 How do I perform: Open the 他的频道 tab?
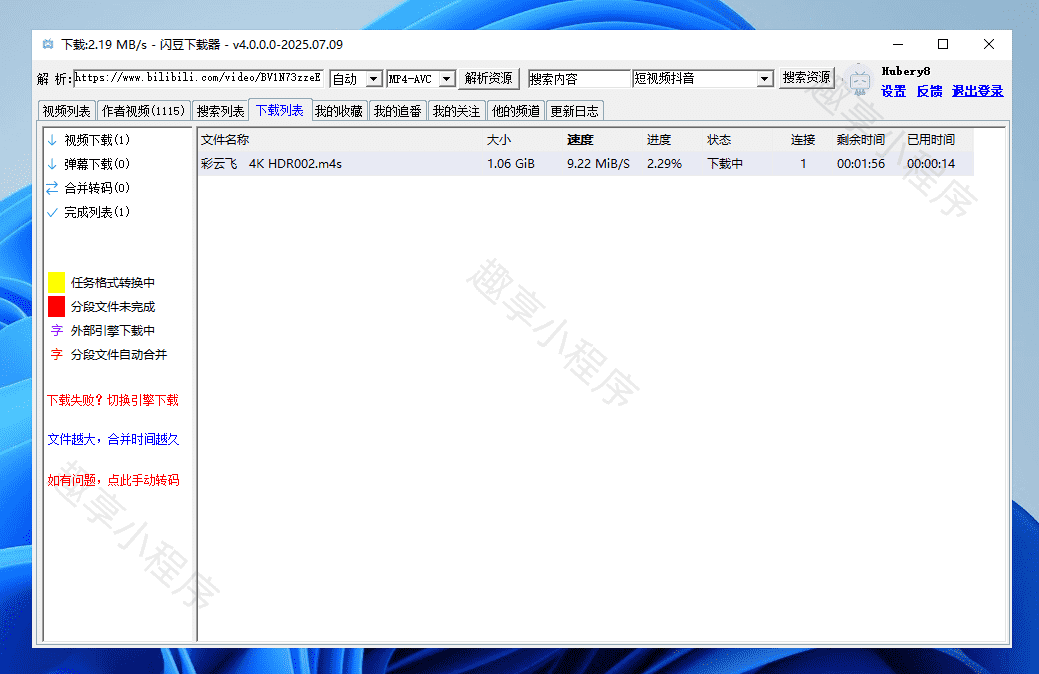(x=516, y=111)
